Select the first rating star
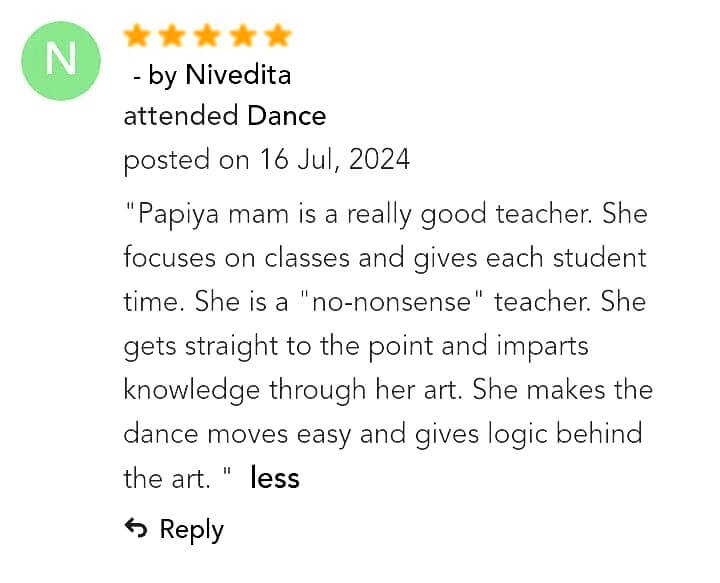The image size is (720, 583). point(137,37)
